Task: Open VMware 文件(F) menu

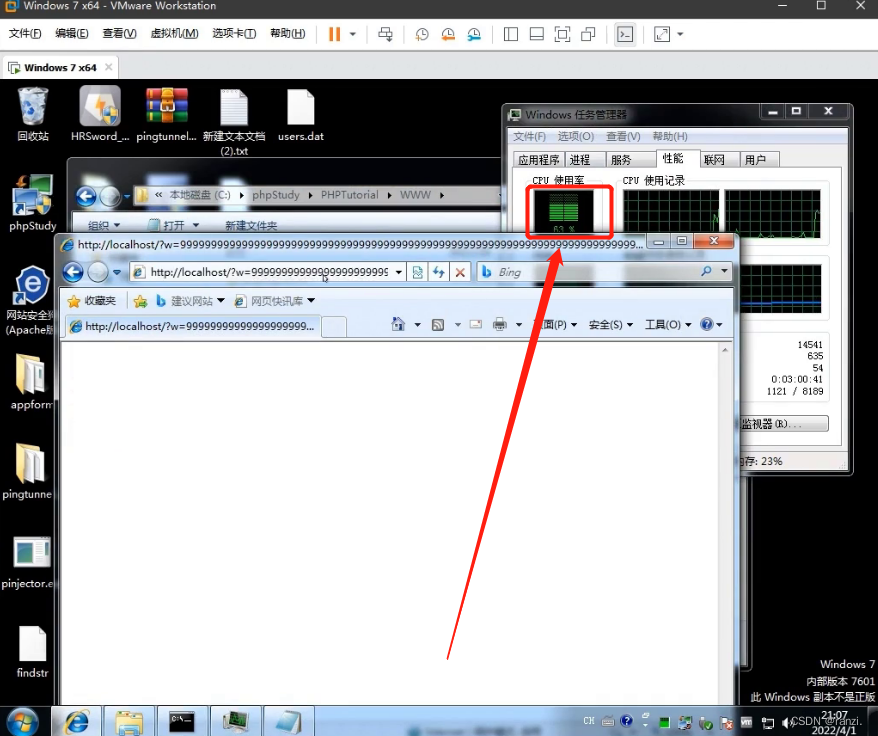Action: [25, 34]
